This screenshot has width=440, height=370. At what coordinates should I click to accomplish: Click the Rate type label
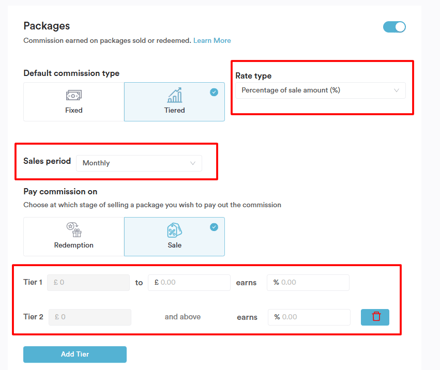[x=253, y=76]
